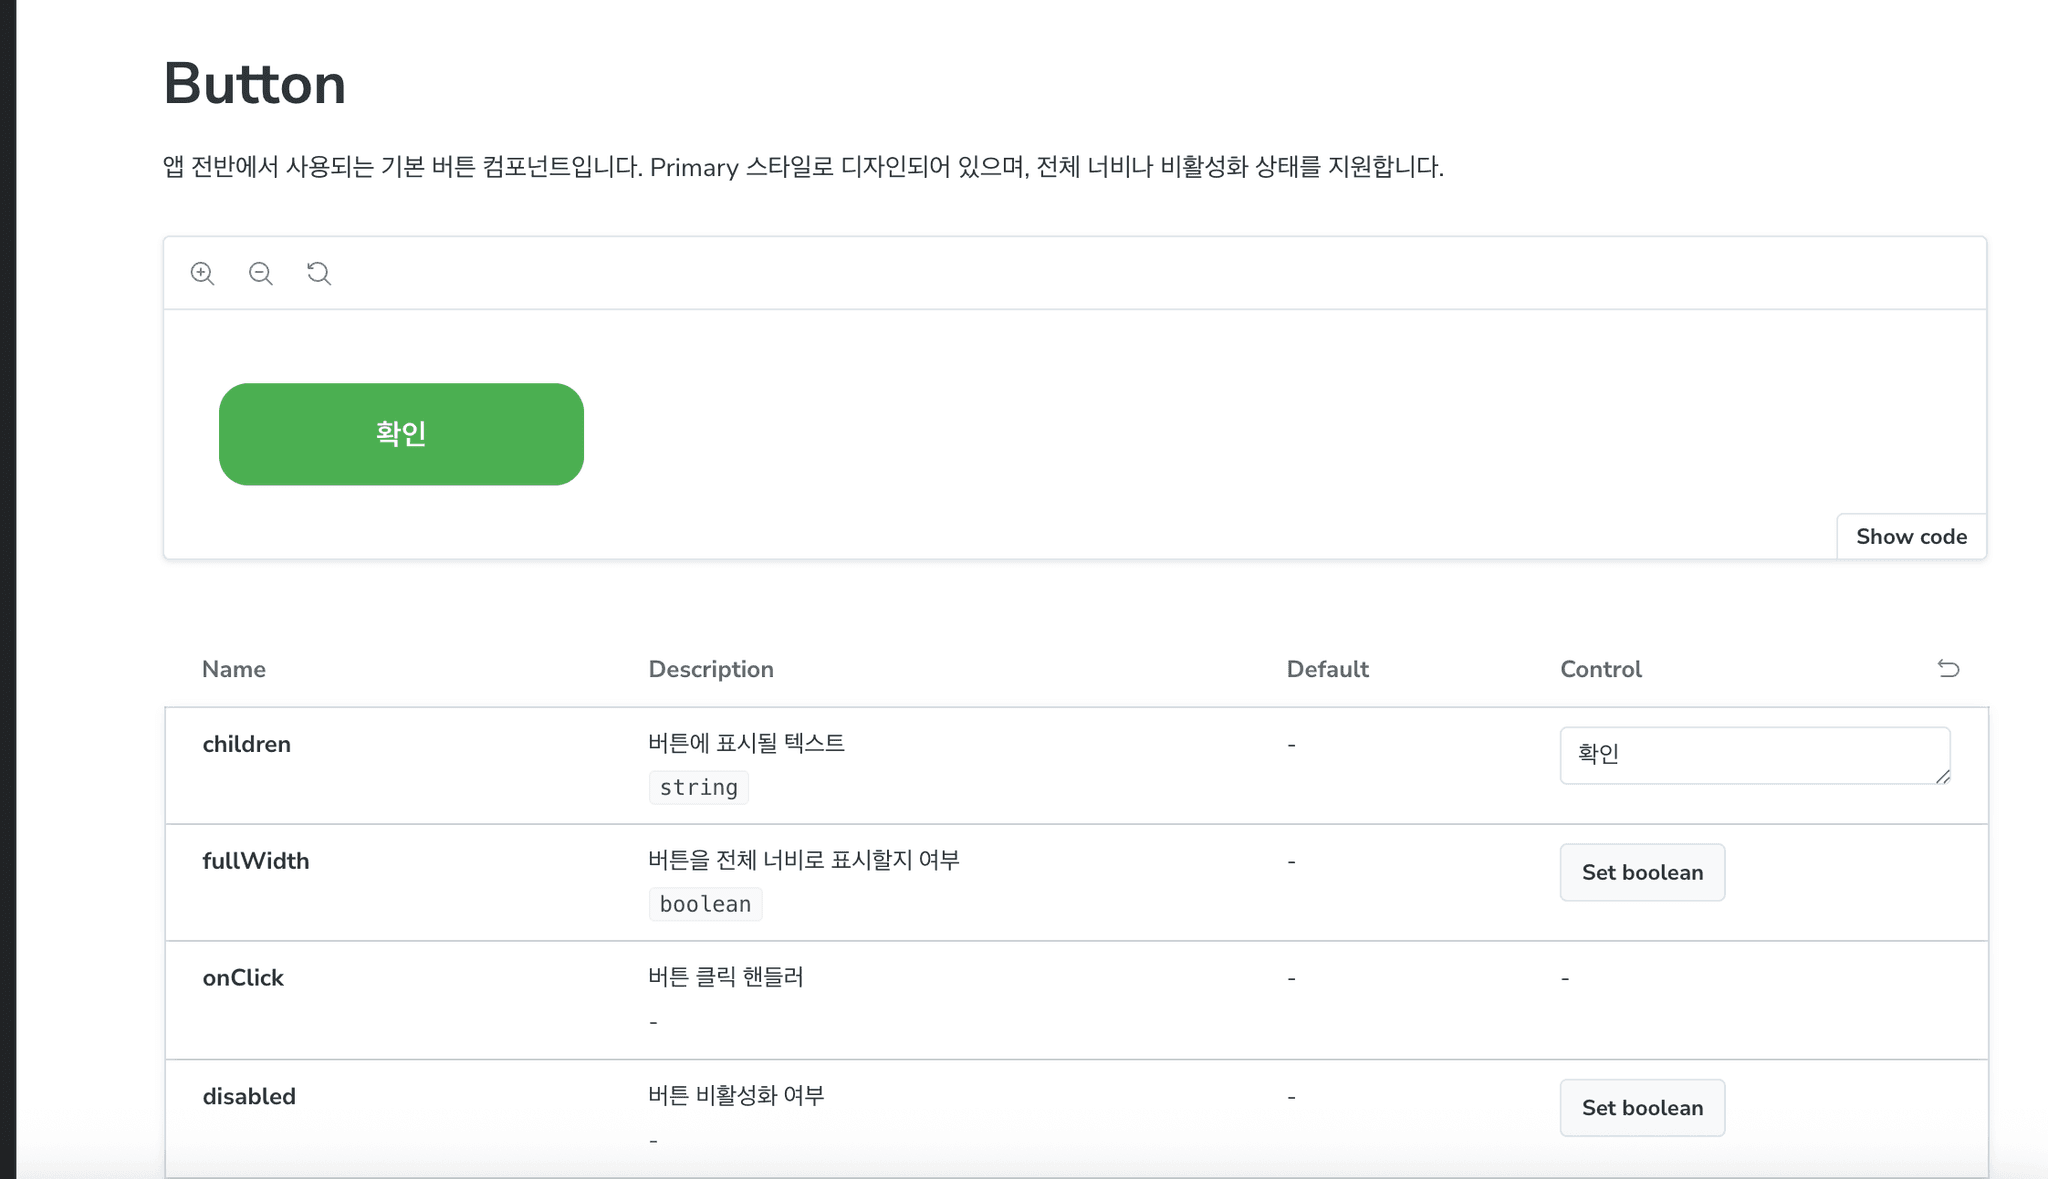The image size is (2048, 1179).
Task: Click the boolean type badge
Action: point(705,905)
